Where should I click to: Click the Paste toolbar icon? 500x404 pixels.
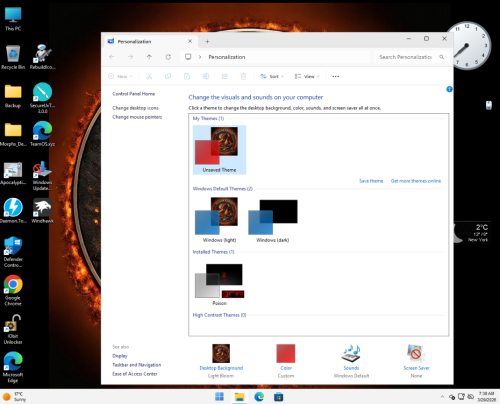pyautogui.click(x=187, y=76)
